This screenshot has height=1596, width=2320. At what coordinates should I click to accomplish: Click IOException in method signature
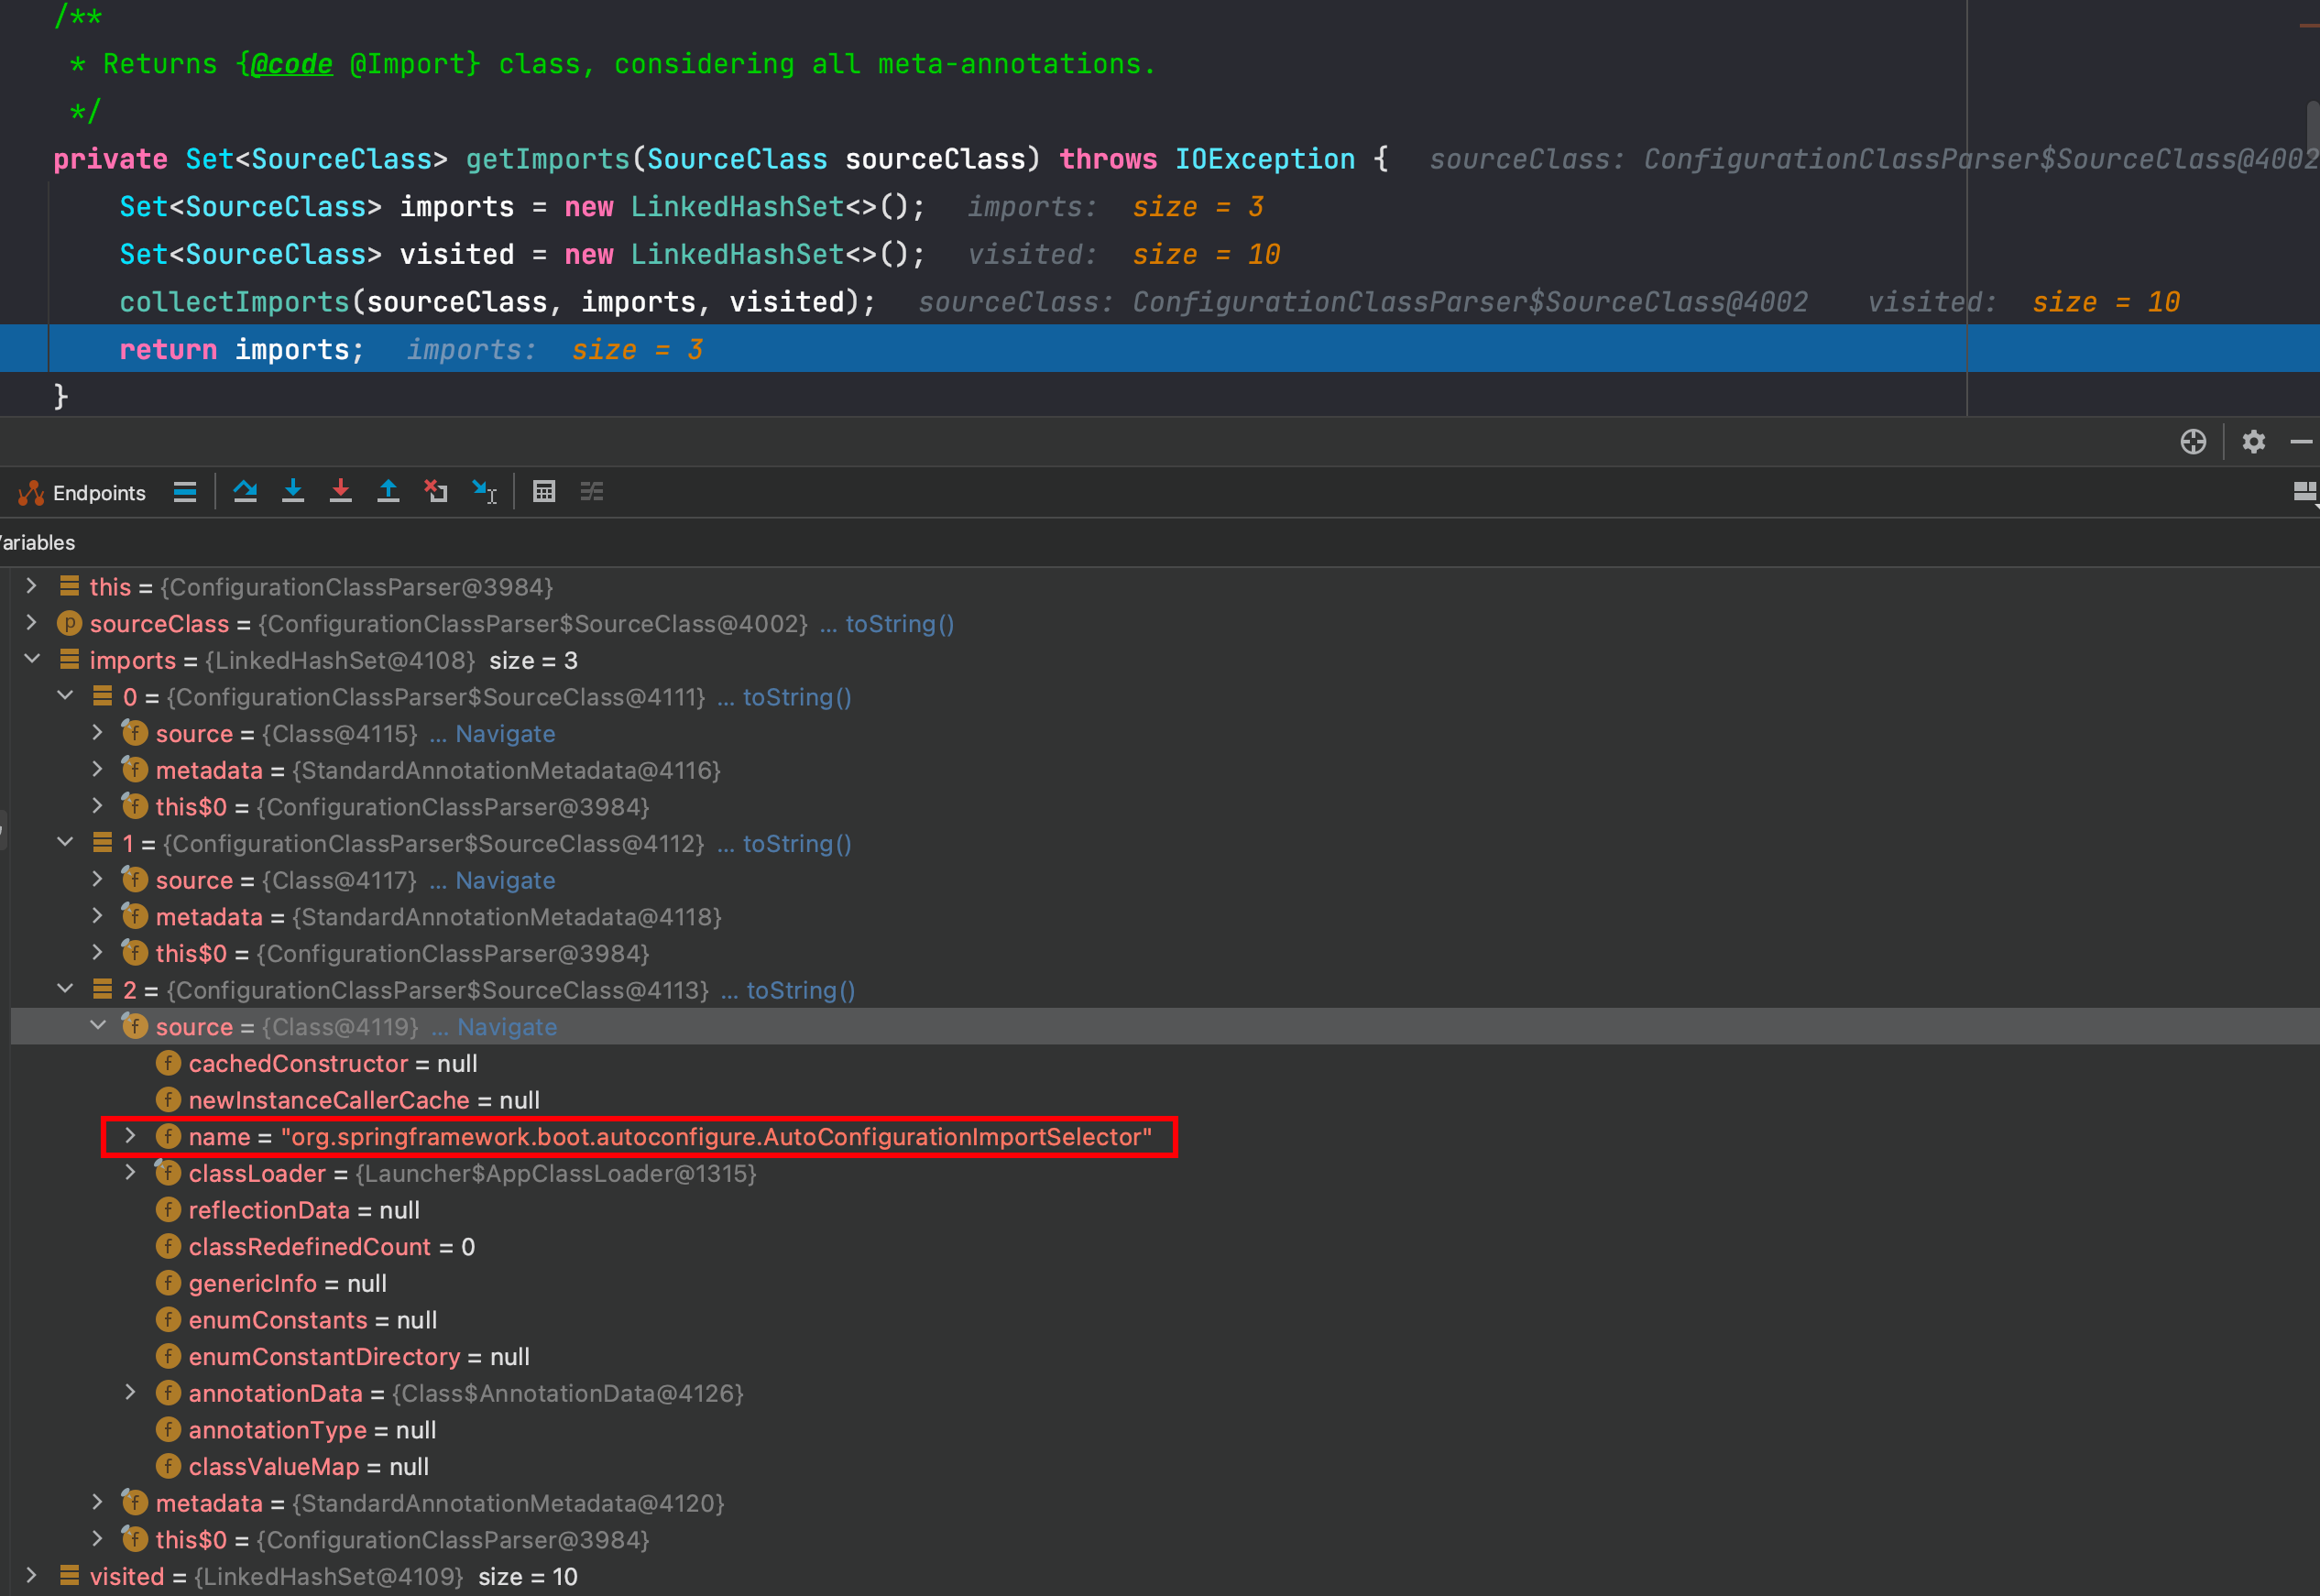tap(1265, 159)
